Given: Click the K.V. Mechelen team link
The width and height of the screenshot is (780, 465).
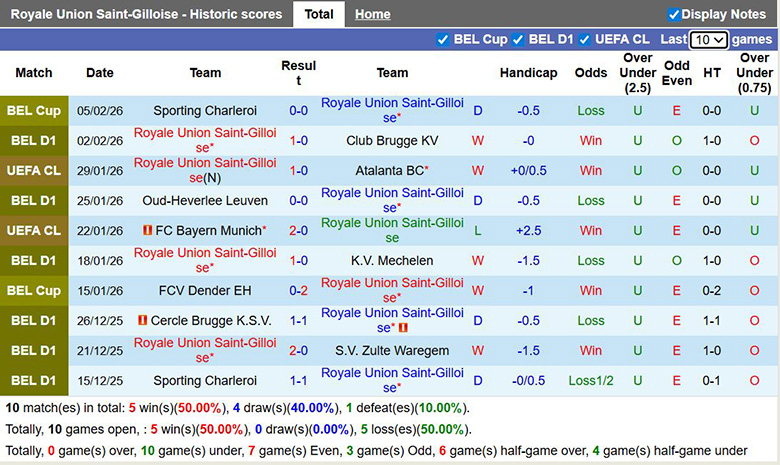Looking at the screenshot, I should click(392, 261).
